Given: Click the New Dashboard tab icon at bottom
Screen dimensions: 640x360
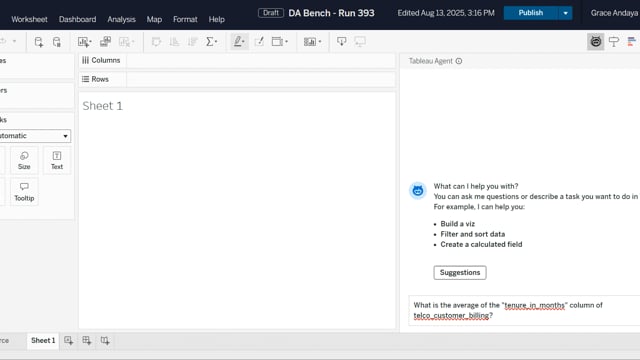Looking at the screenshot, I should pos(87,340).
